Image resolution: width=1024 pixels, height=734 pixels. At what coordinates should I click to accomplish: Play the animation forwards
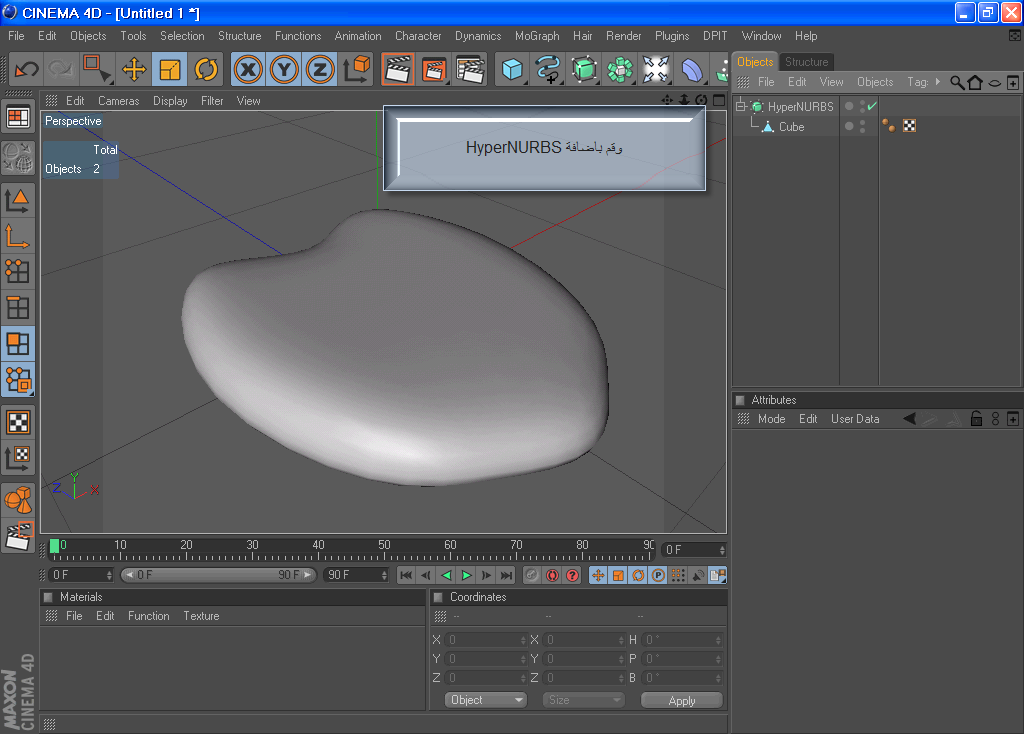(x=466, y=575)
